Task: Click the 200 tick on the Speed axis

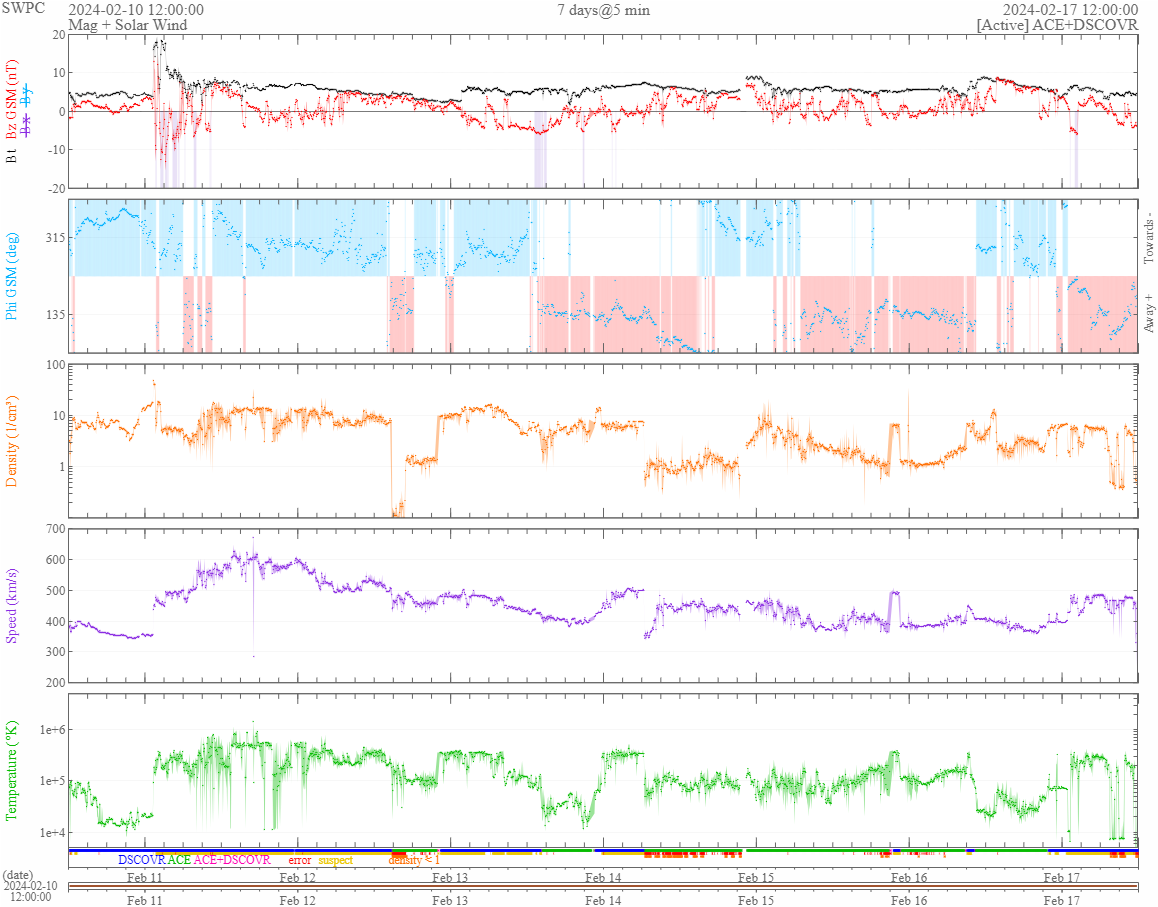Action: point(56,682)
